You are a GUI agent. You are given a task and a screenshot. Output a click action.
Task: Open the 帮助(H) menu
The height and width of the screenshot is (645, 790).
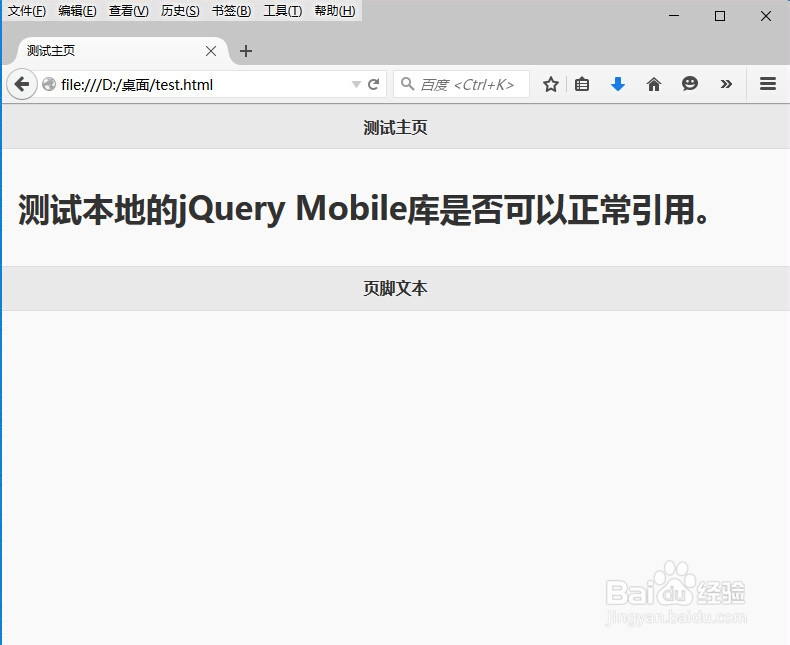point(335,11)
